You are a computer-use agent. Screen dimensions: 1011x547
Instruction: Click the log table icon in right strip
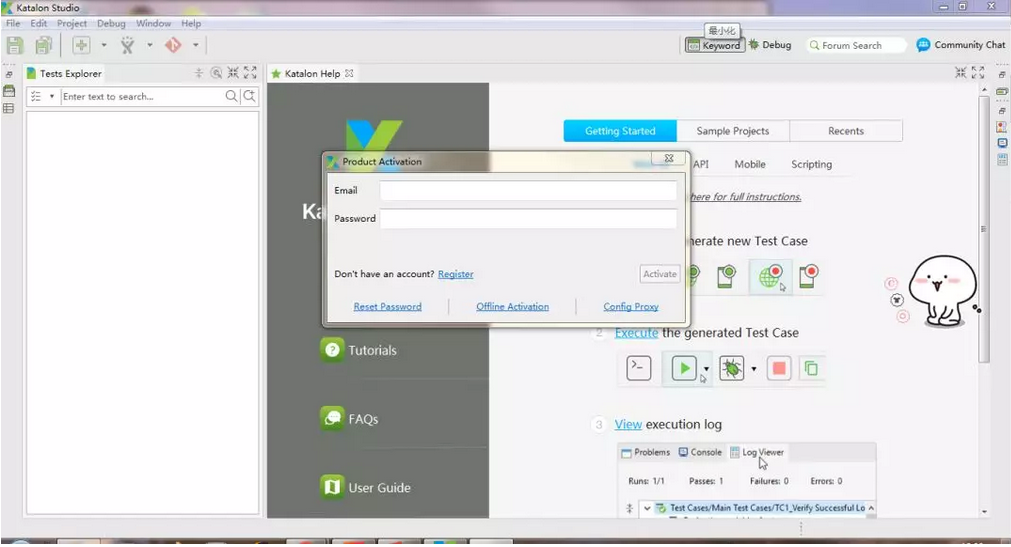click(1002, 159)
